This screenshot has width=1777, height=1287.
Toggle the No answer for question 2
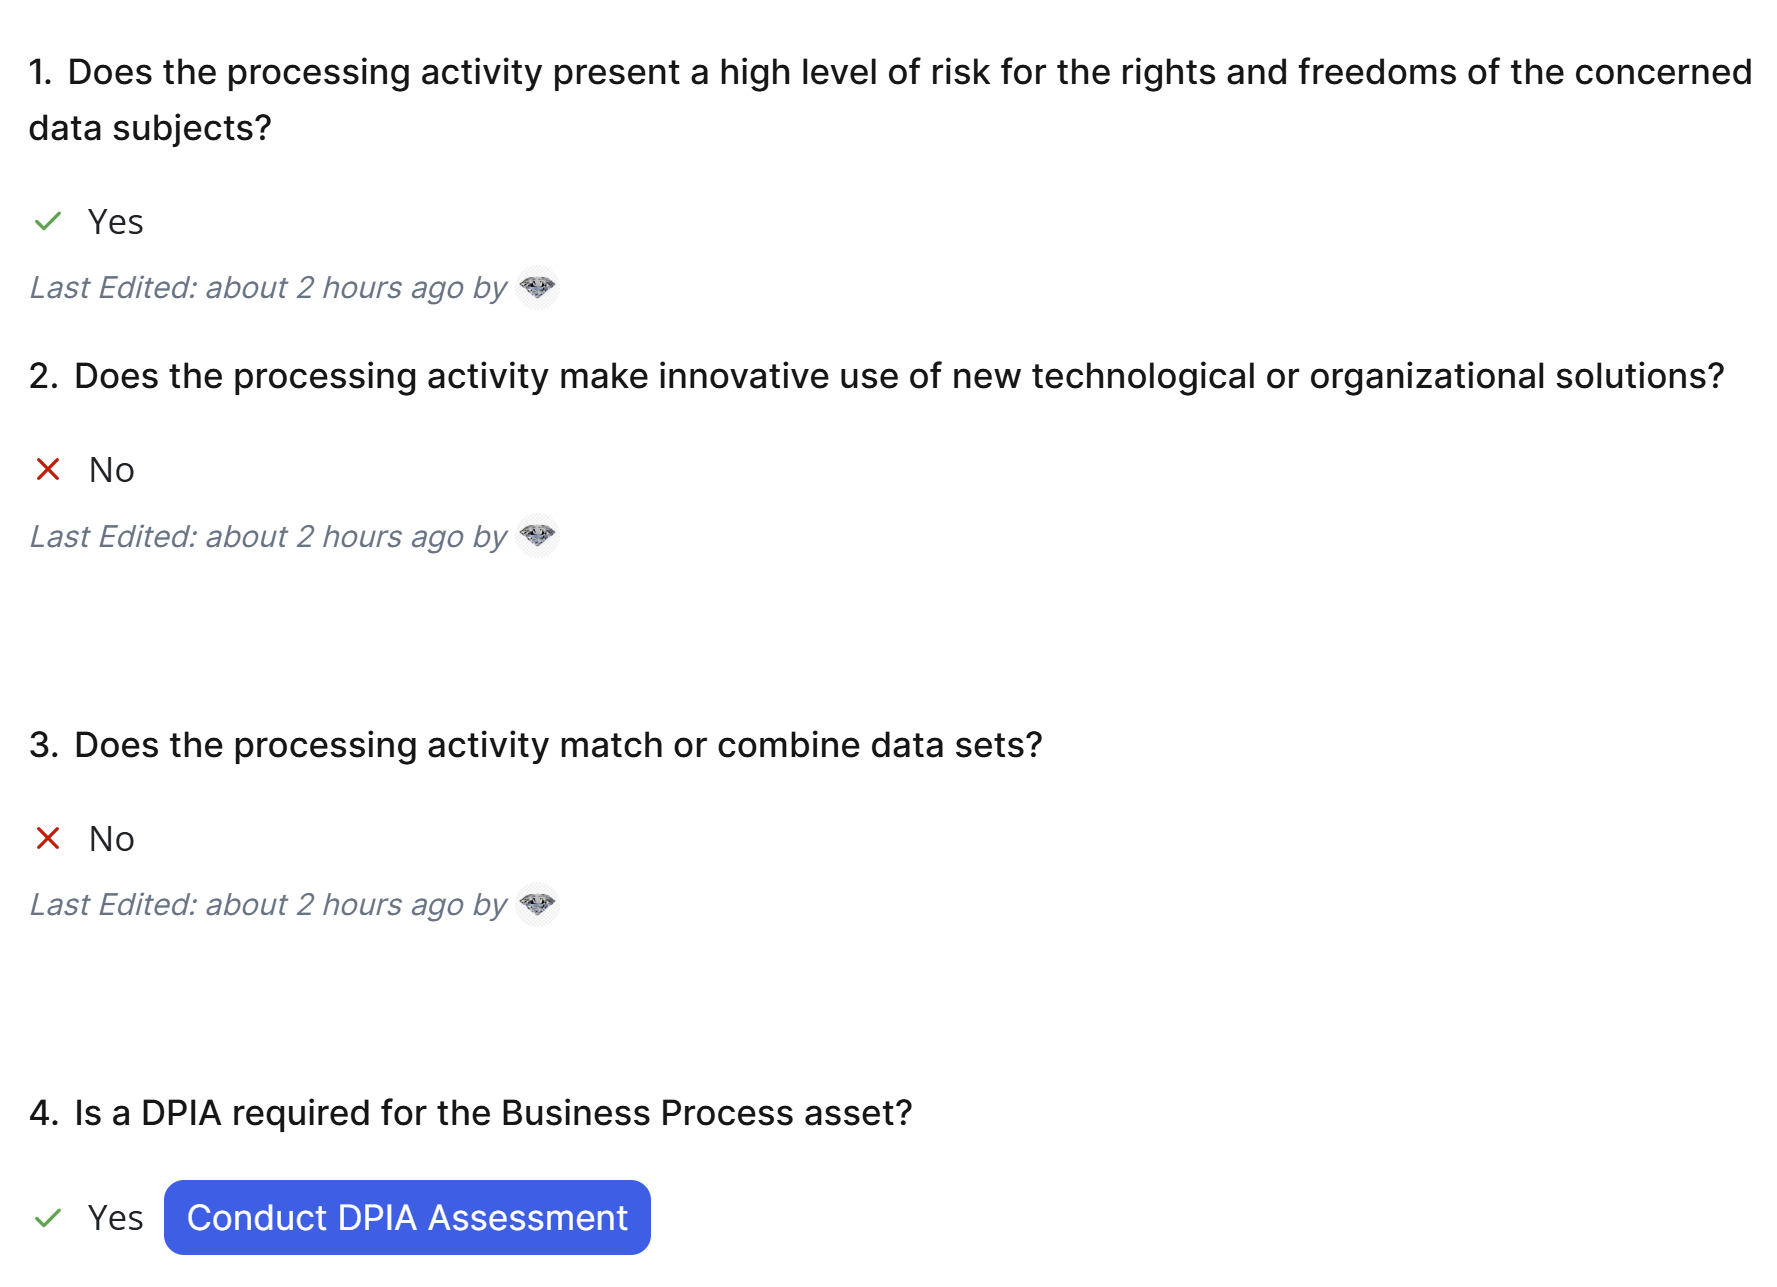[x=111, y=469]
